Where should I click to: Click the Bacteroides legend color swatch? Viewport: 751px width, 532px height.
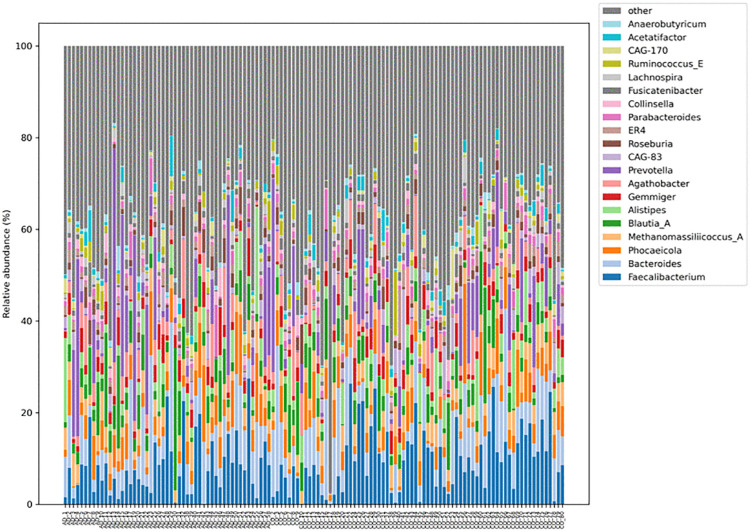pos(612,263)
